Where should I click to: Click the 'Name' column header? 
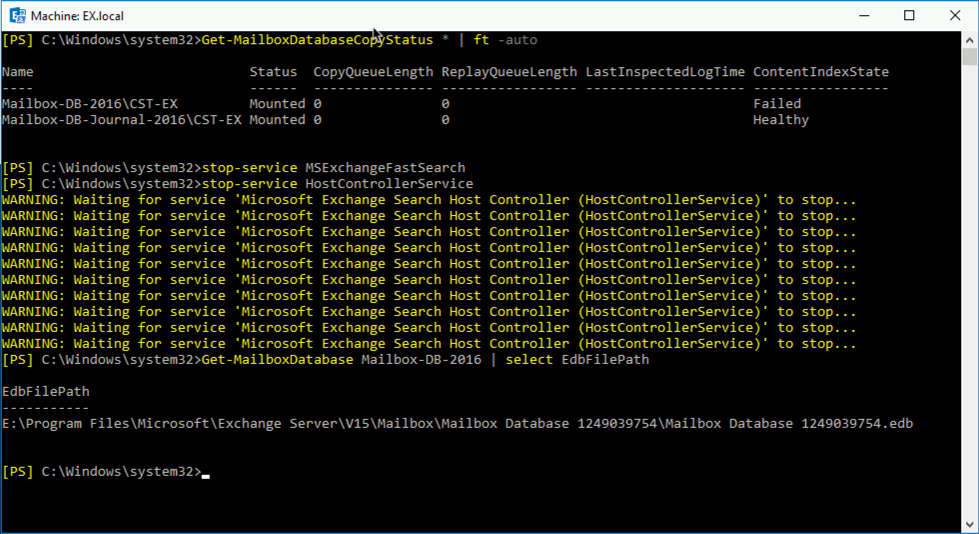[17, 72]
